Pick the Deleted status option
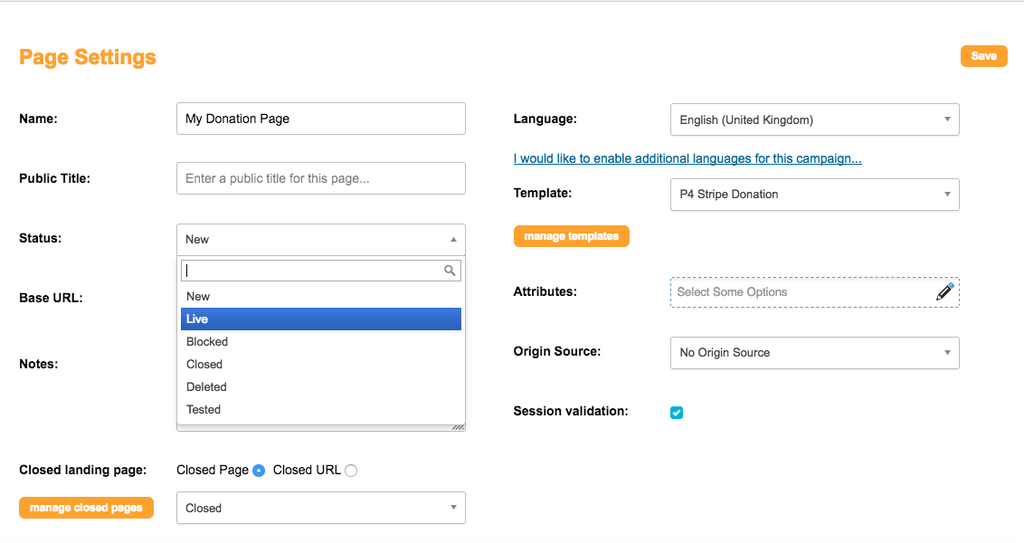 (x=321, y=387)
